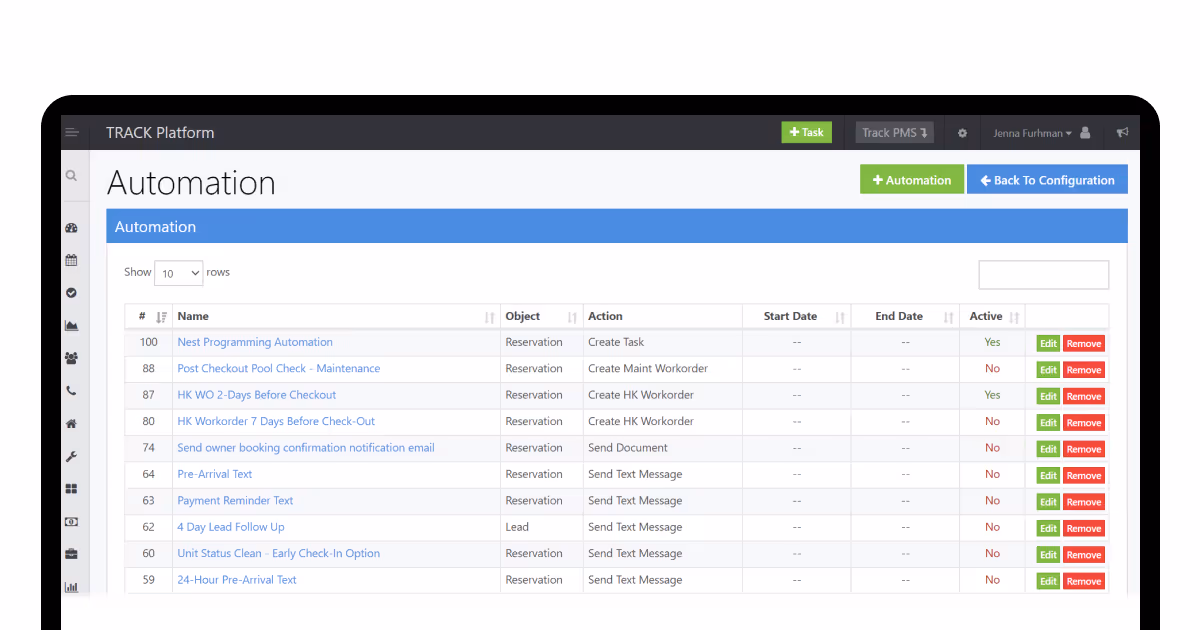Open the home icon in the sidebar
Image resolution: width=1200 pixels, height=630 pixels.
(x=71, y=423)
